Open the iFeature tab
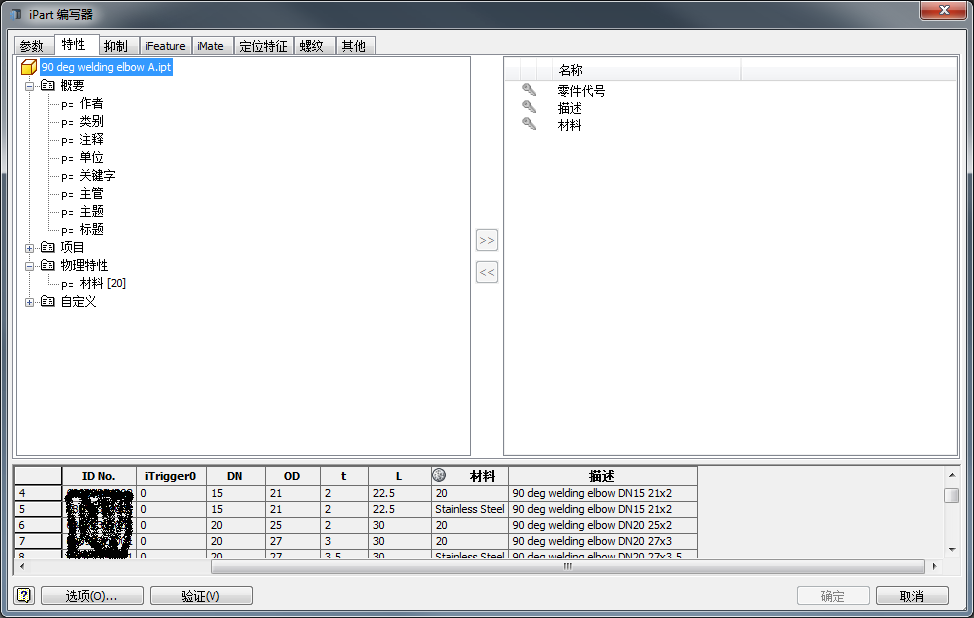Screen dimensions: 974x618 point(165,46)
